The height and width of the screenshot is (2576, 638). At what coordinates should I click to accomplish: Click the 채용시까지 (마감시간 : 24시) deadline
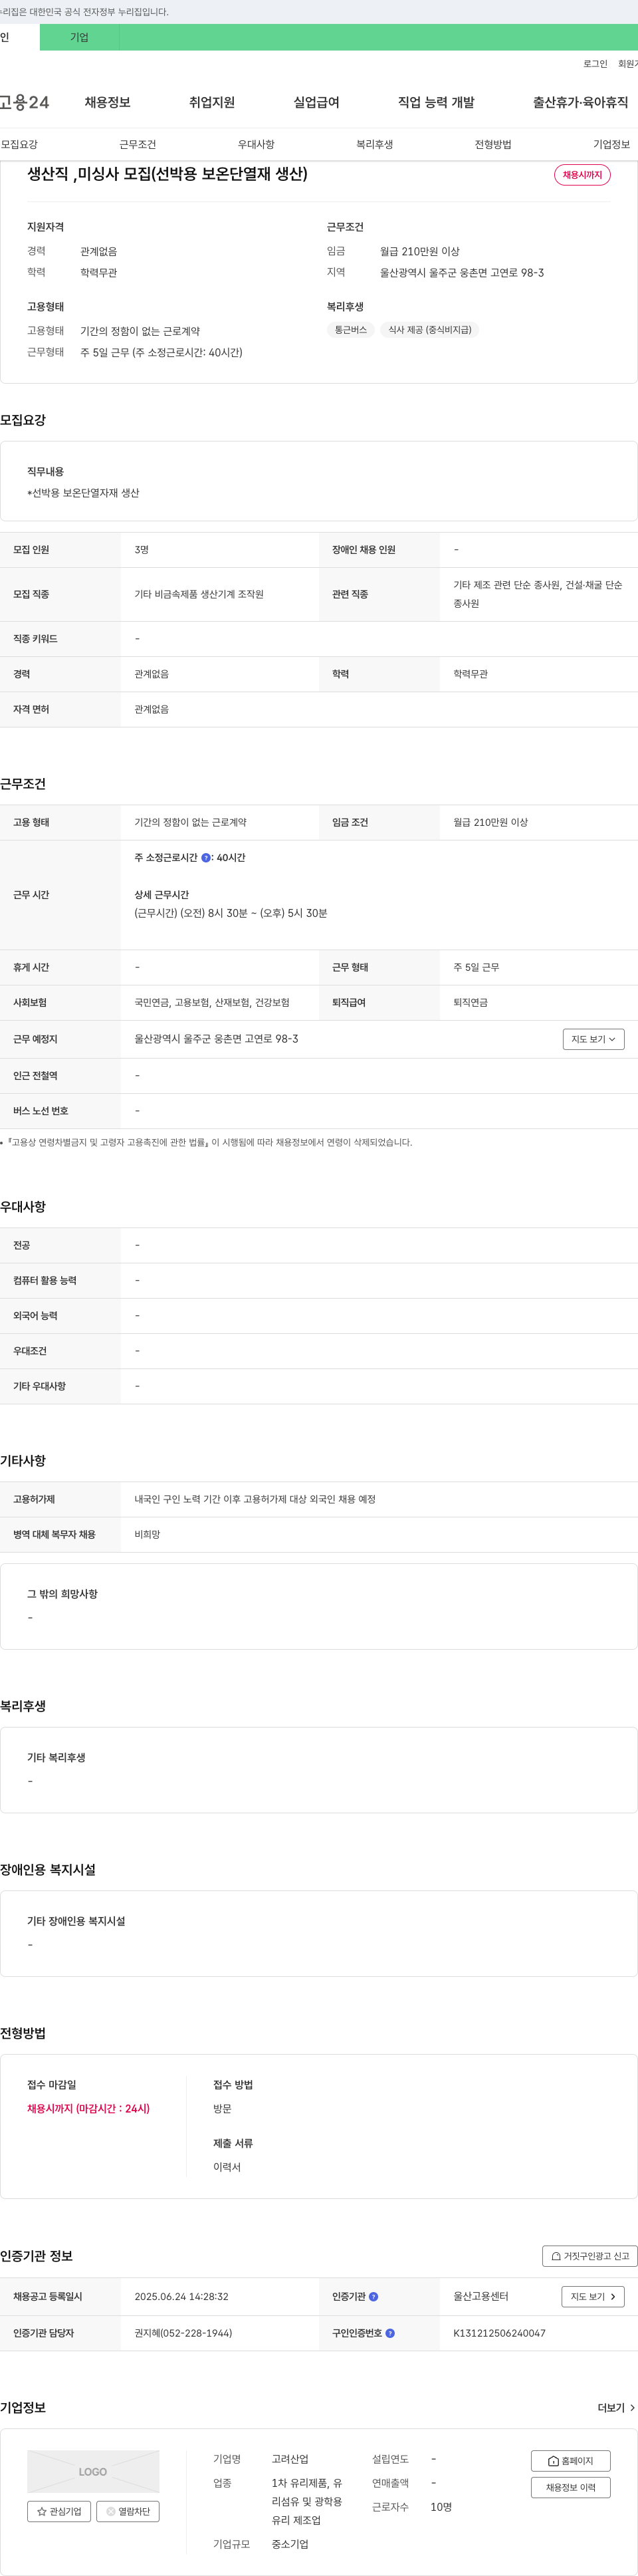[x=88, y=2108]
